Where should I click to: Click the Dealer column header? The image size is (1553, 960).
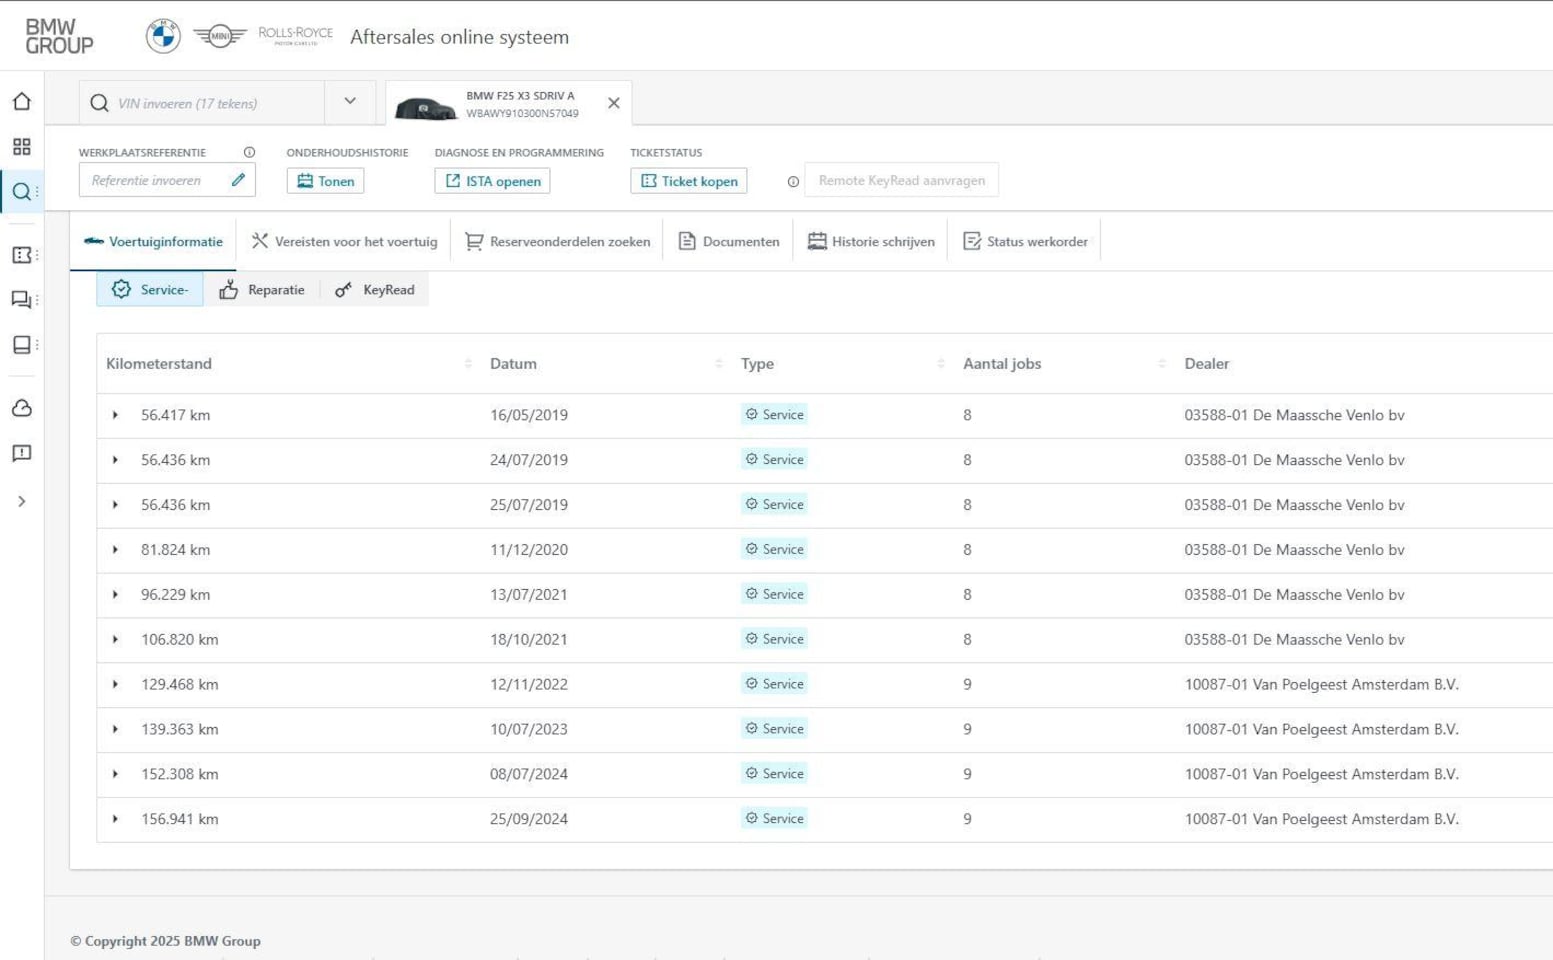(1207, 364)
